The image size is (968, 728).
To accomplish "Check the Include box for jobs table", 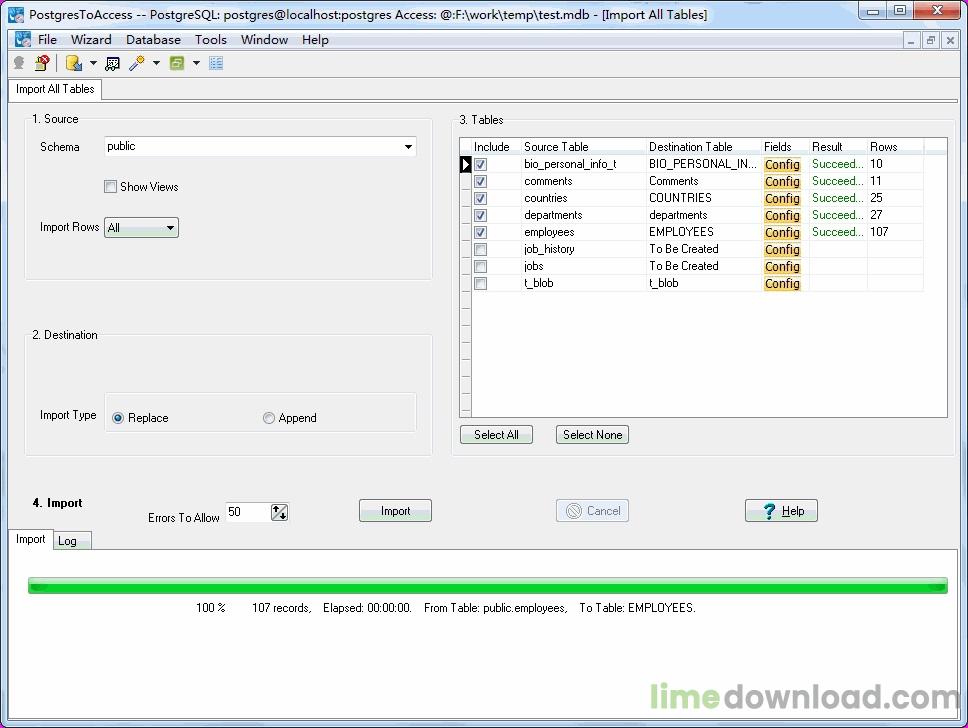I will point(481,267).
